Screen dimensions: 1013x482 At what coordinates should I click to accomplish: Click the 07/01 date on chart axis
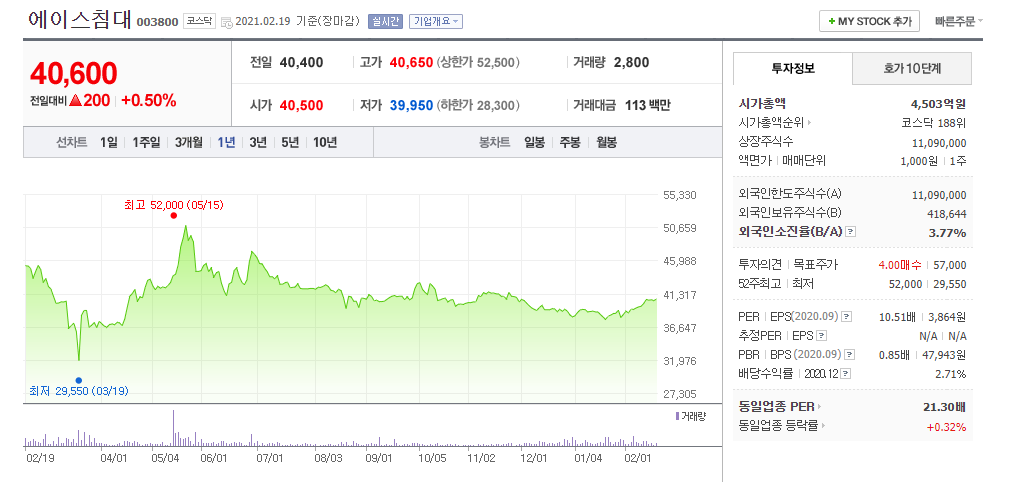coord(269,458)
